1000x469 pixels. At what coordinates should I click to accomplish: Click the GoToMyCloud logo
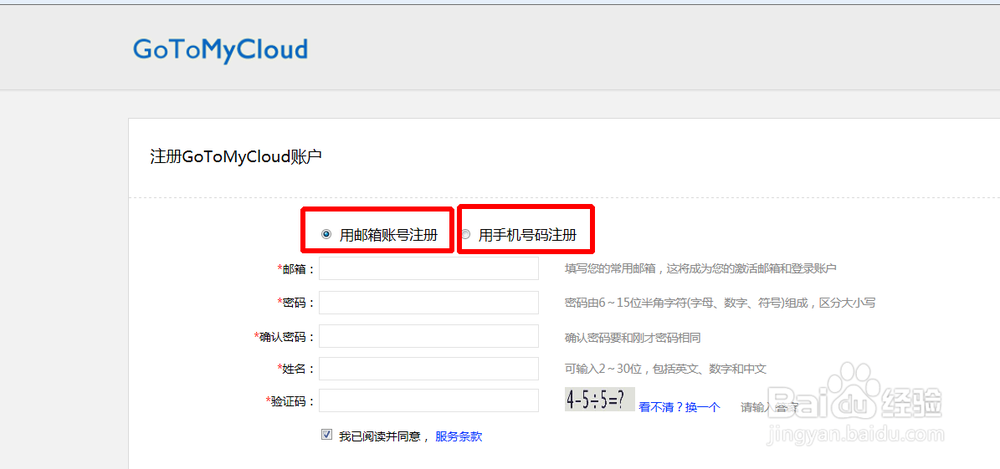click(220, 50)
